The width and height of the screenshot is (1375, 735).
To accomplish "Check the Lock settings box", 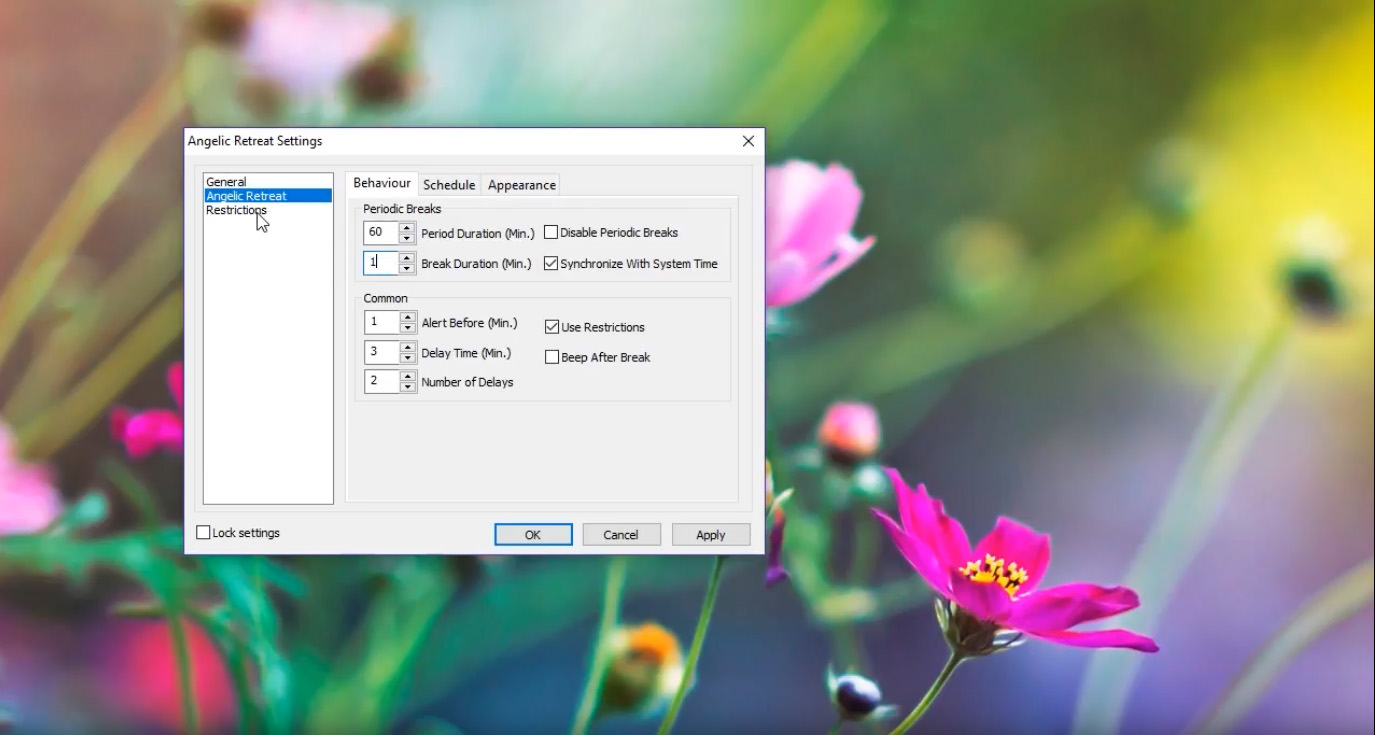I will coord(204,533).
